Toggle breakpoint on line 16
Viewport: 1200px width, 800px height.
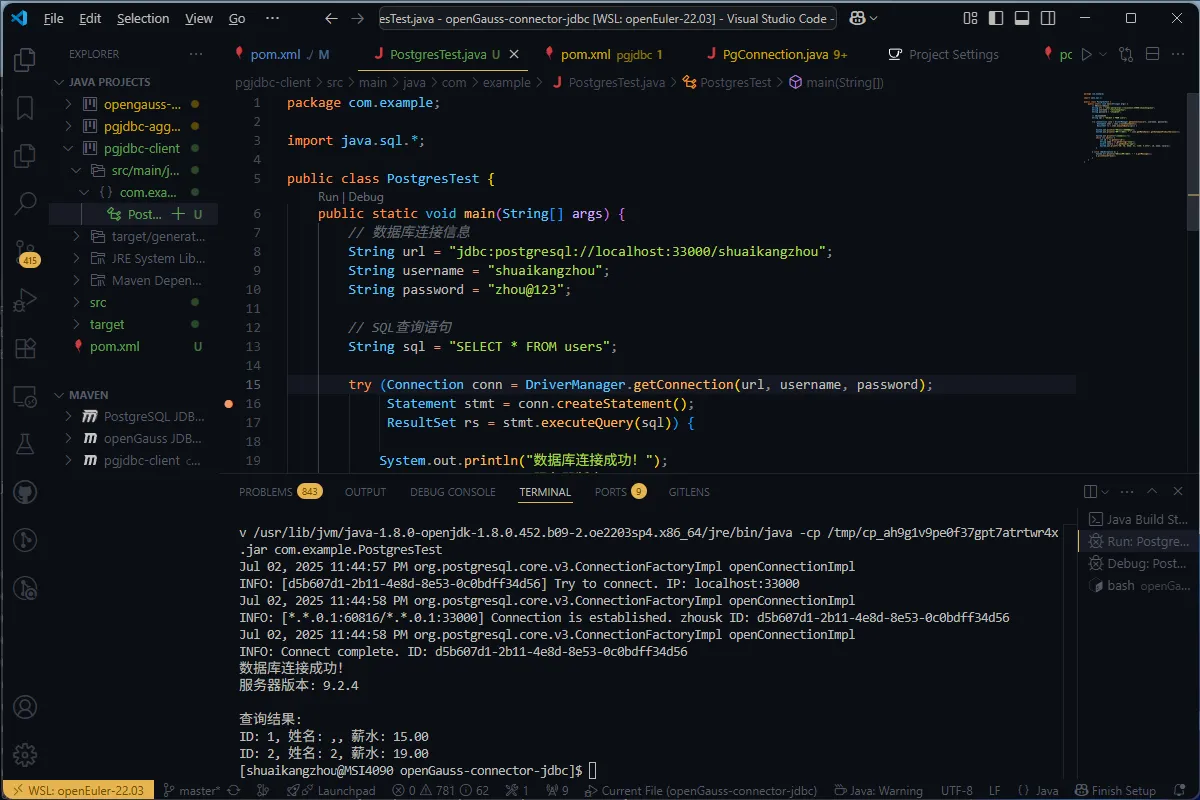click(x=229, y=403)
